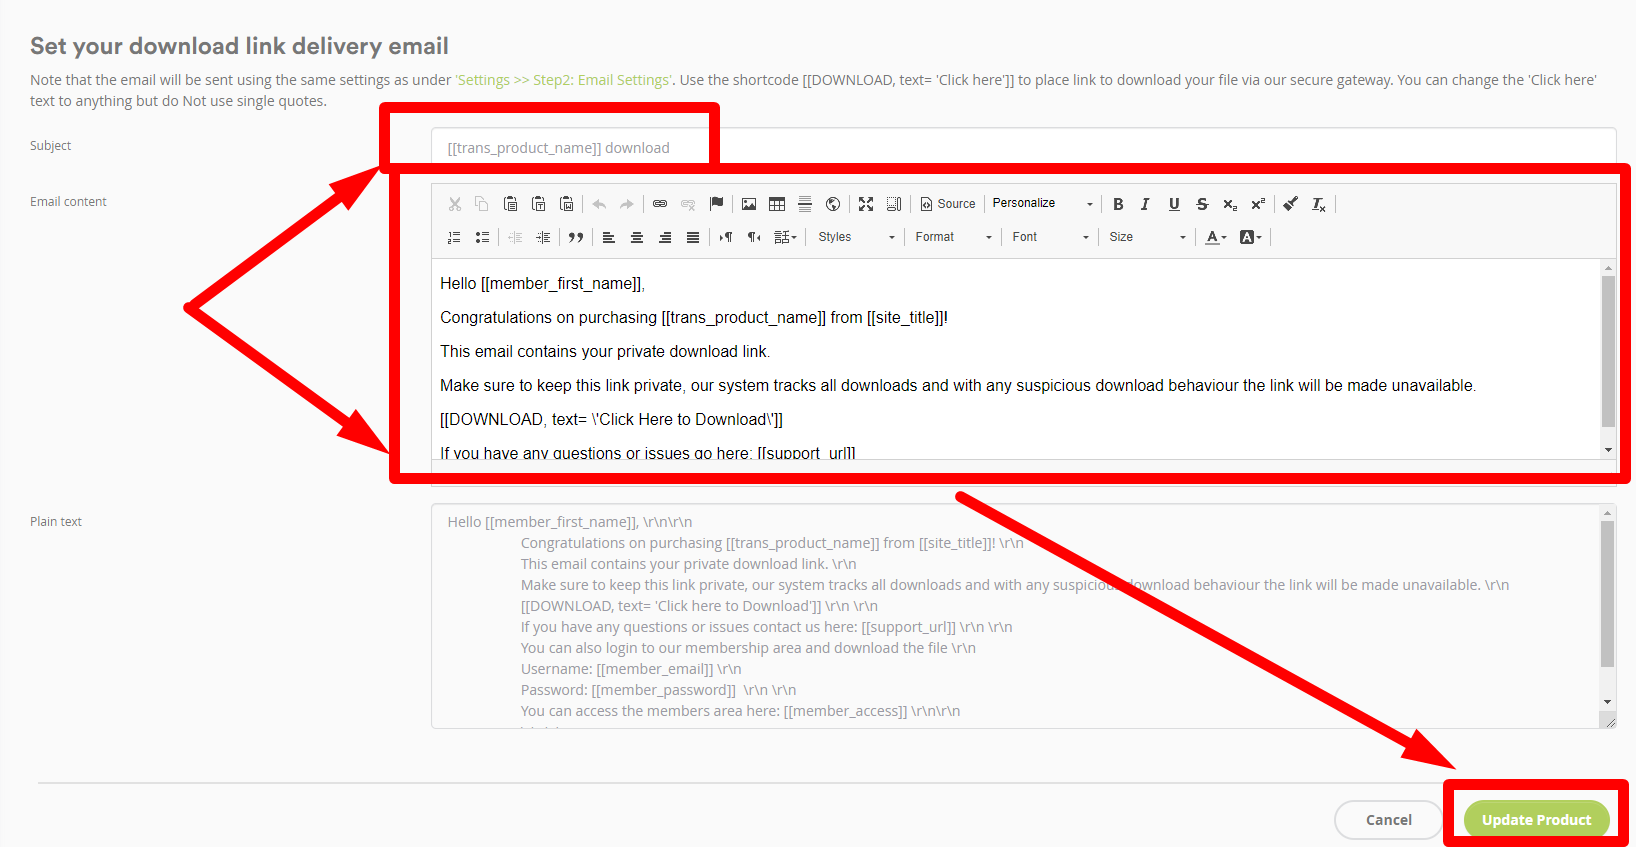Click the Copy Formatting brush icon

(1291, 204)
